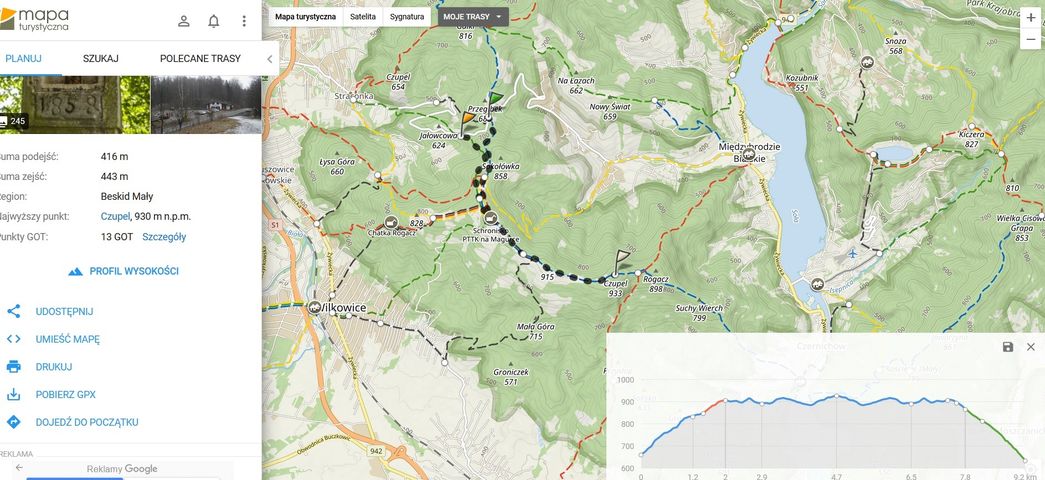The width and height of the screenshot is (1045, 480).
Task: Click the share icon beside UDOSTĘPNIJ
Action: (x=14, y=311)
